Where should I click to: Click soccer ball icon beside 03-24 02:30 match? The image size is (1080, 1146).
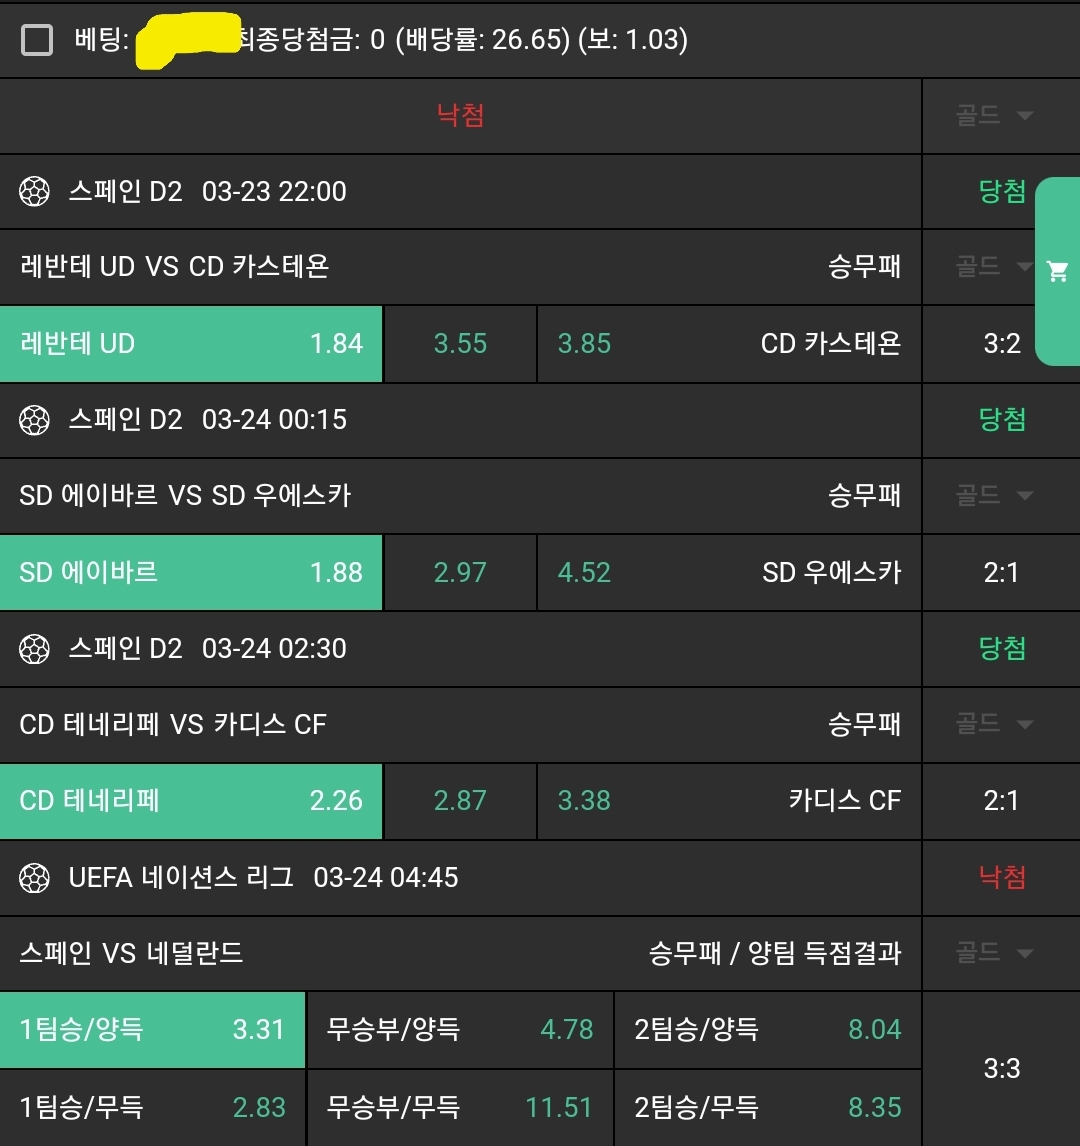35,649
